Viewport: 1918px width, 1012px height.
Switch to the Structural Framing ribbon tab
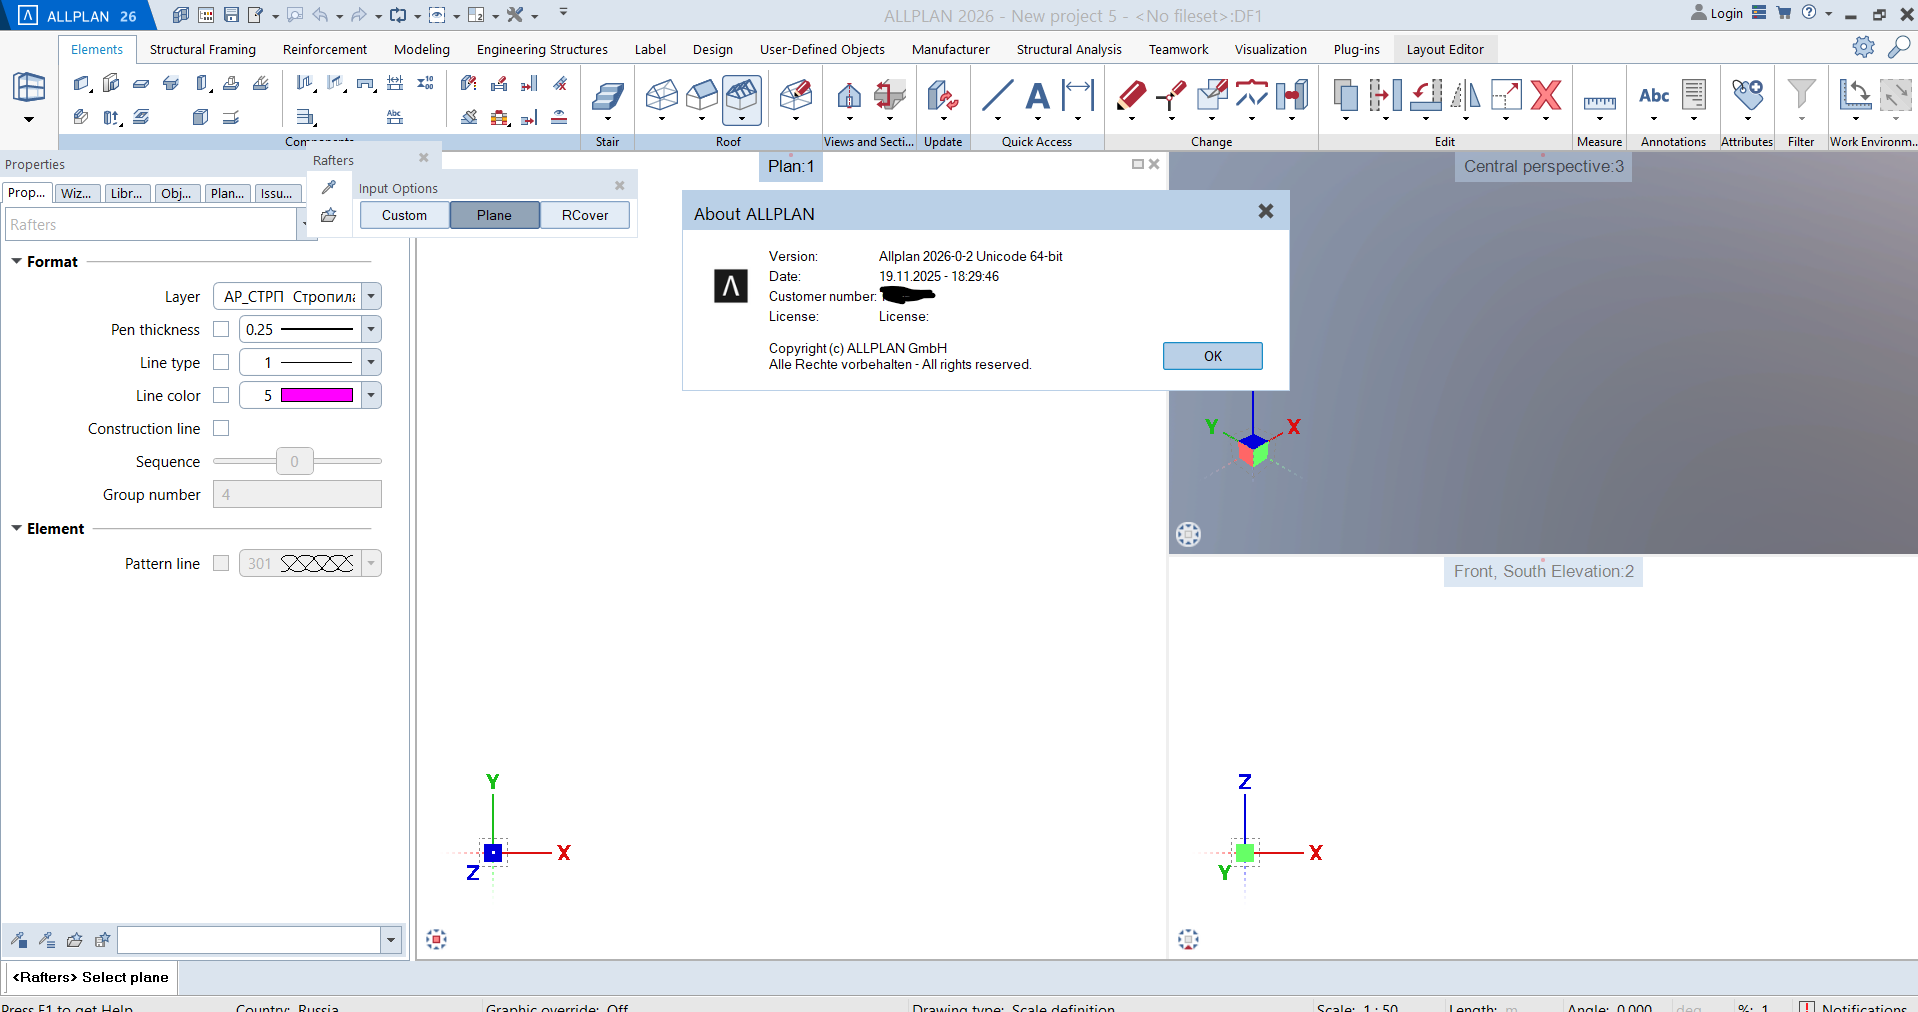pyautogui.click(x=203, y=49)
